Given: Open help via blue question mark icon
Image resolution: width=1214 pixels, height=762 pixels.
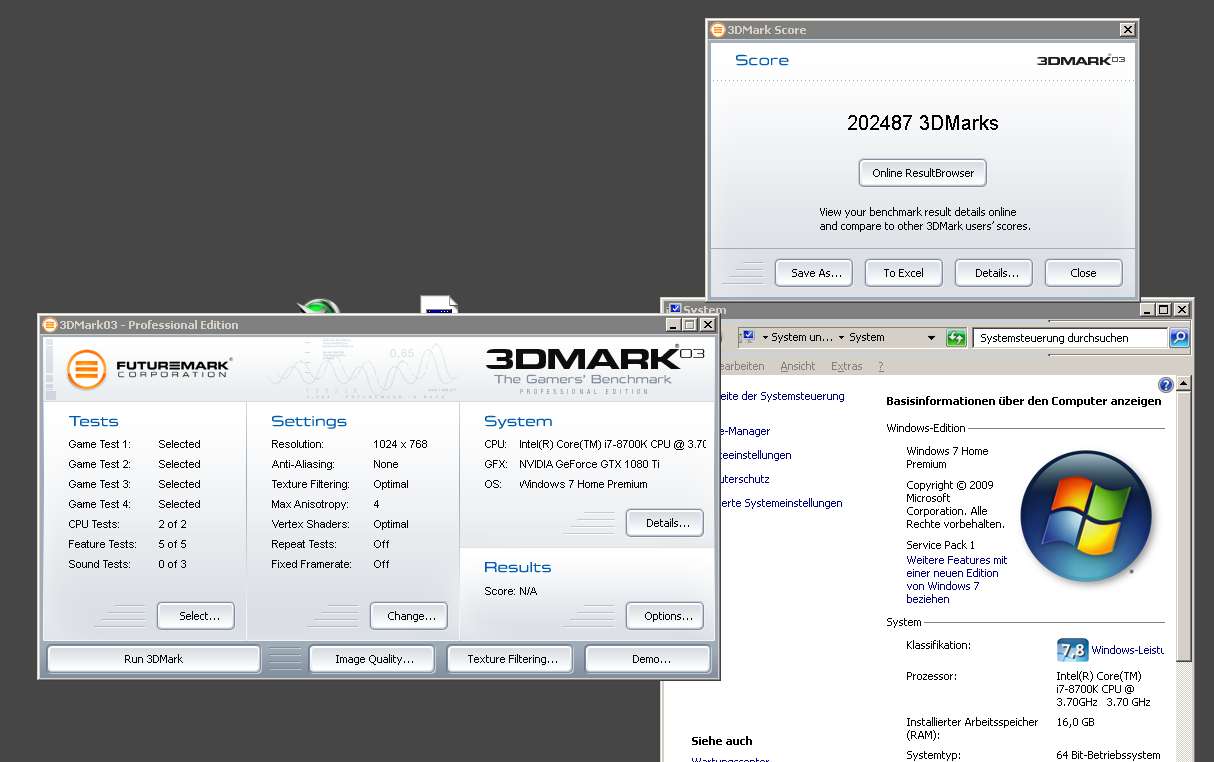Looking at the screenshot, I should pyautogui.click(x=1165, y=385).
